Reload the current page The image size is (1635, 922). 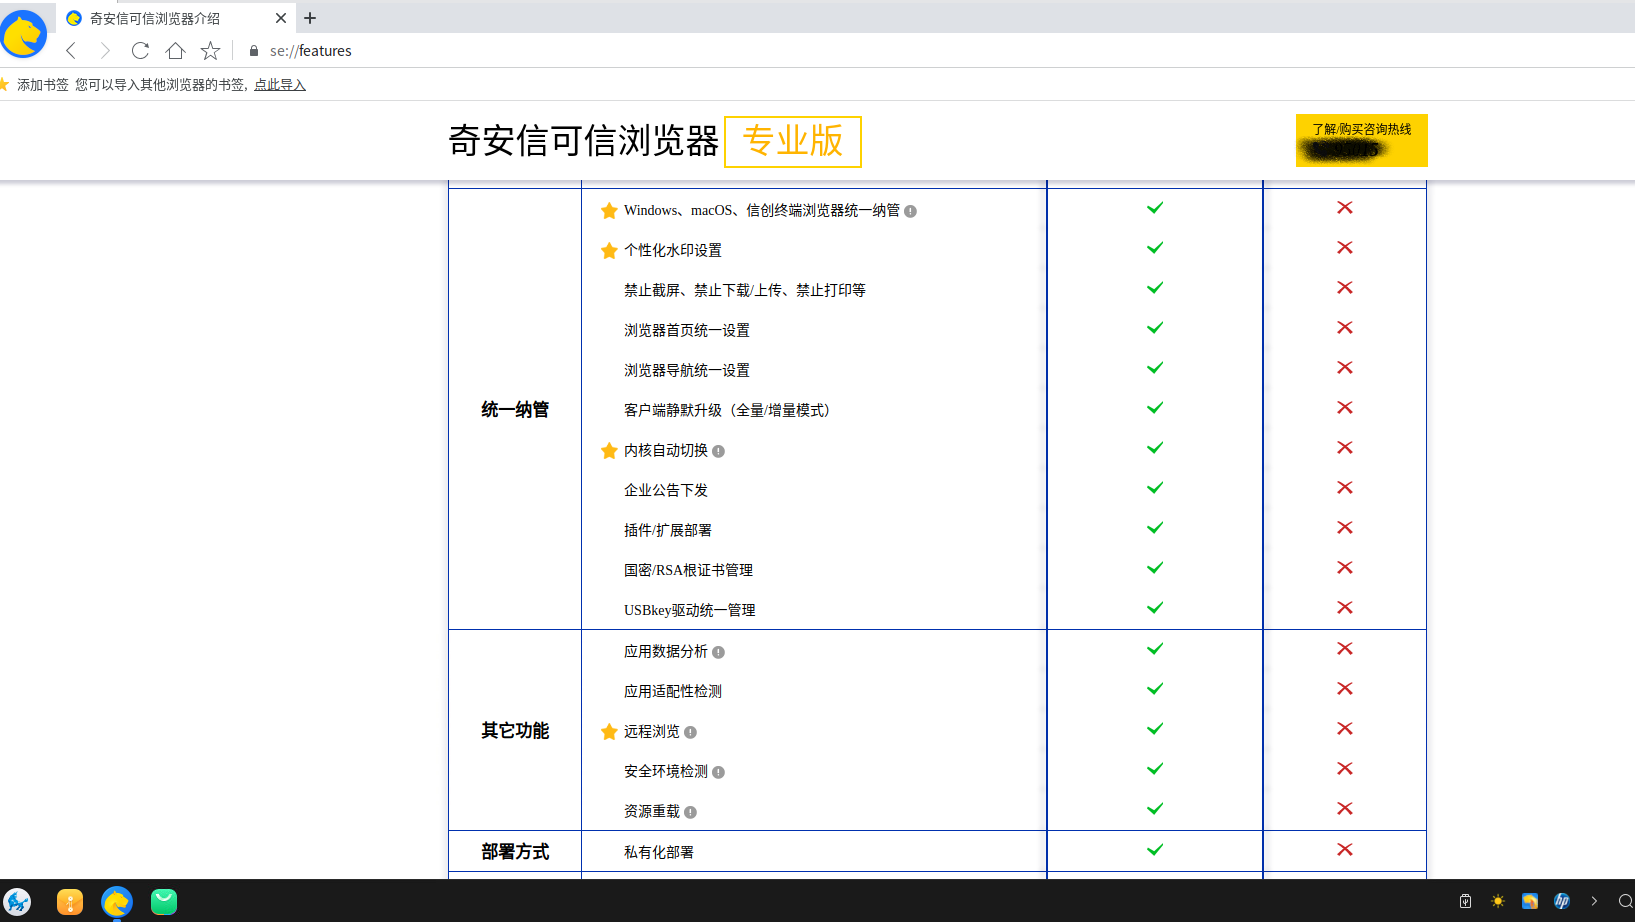click(x=140, y=51)
